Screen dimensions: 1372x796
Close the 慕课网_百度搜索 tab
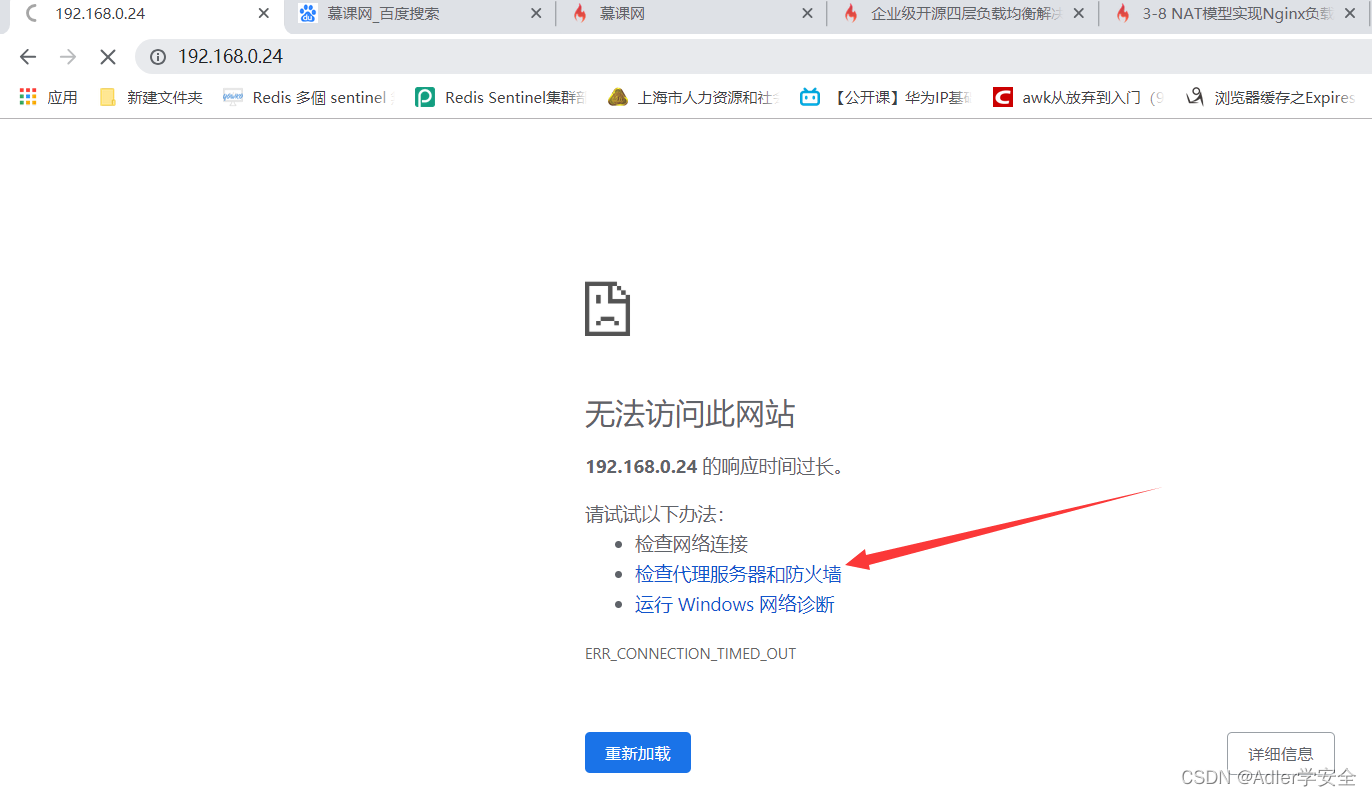(x=536, y=14)
